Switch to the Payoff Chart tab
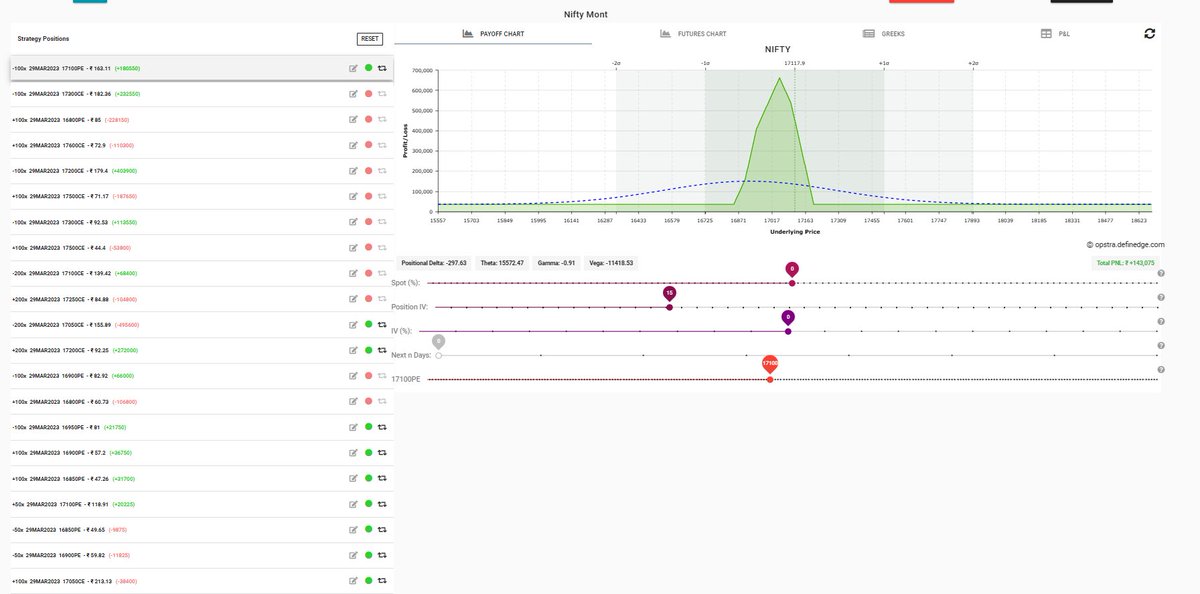The image size is (1200, 594). click(x=493, y=34)
